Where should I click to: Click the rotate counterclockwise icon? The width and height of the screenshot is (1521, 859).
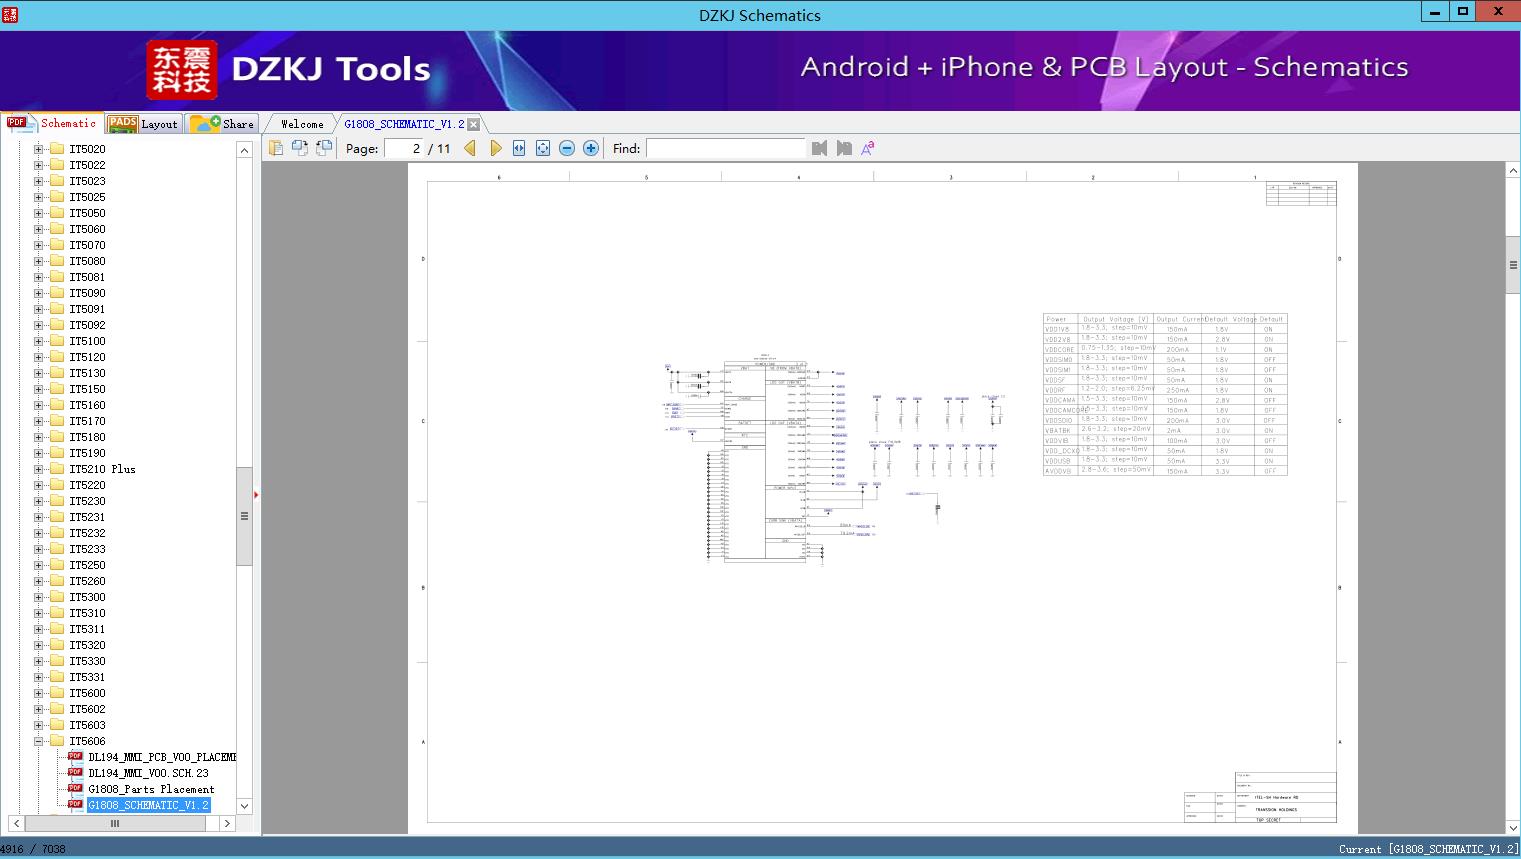(x=300, y=148)
